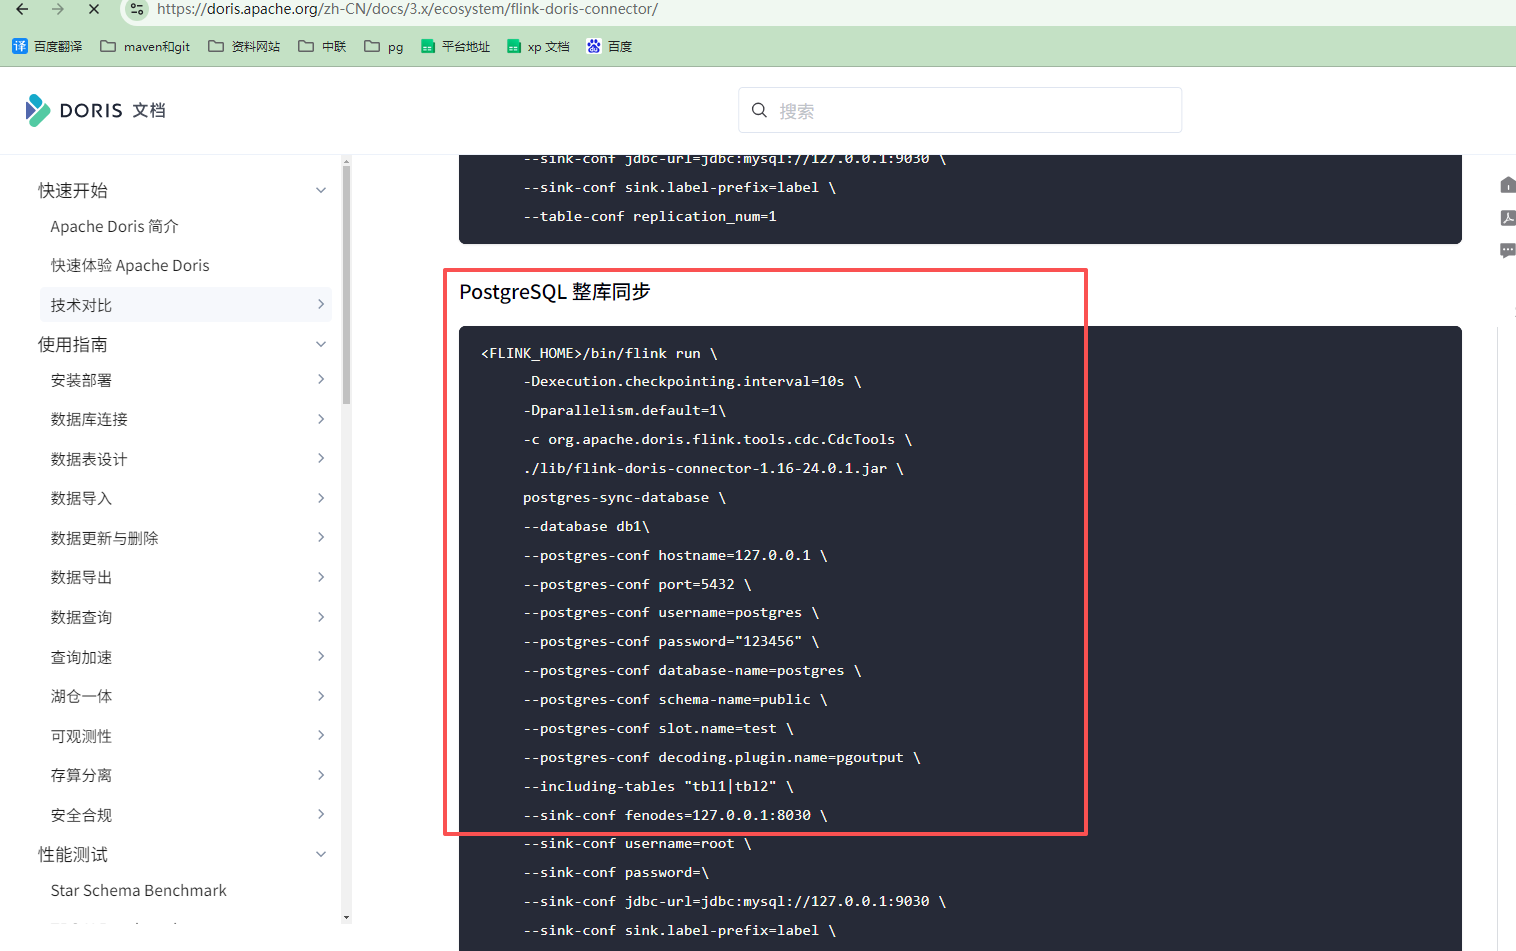Viewport: 1516px width, 951px height.
Task: Stop page loading with the X button
Action: coord(93,9)
